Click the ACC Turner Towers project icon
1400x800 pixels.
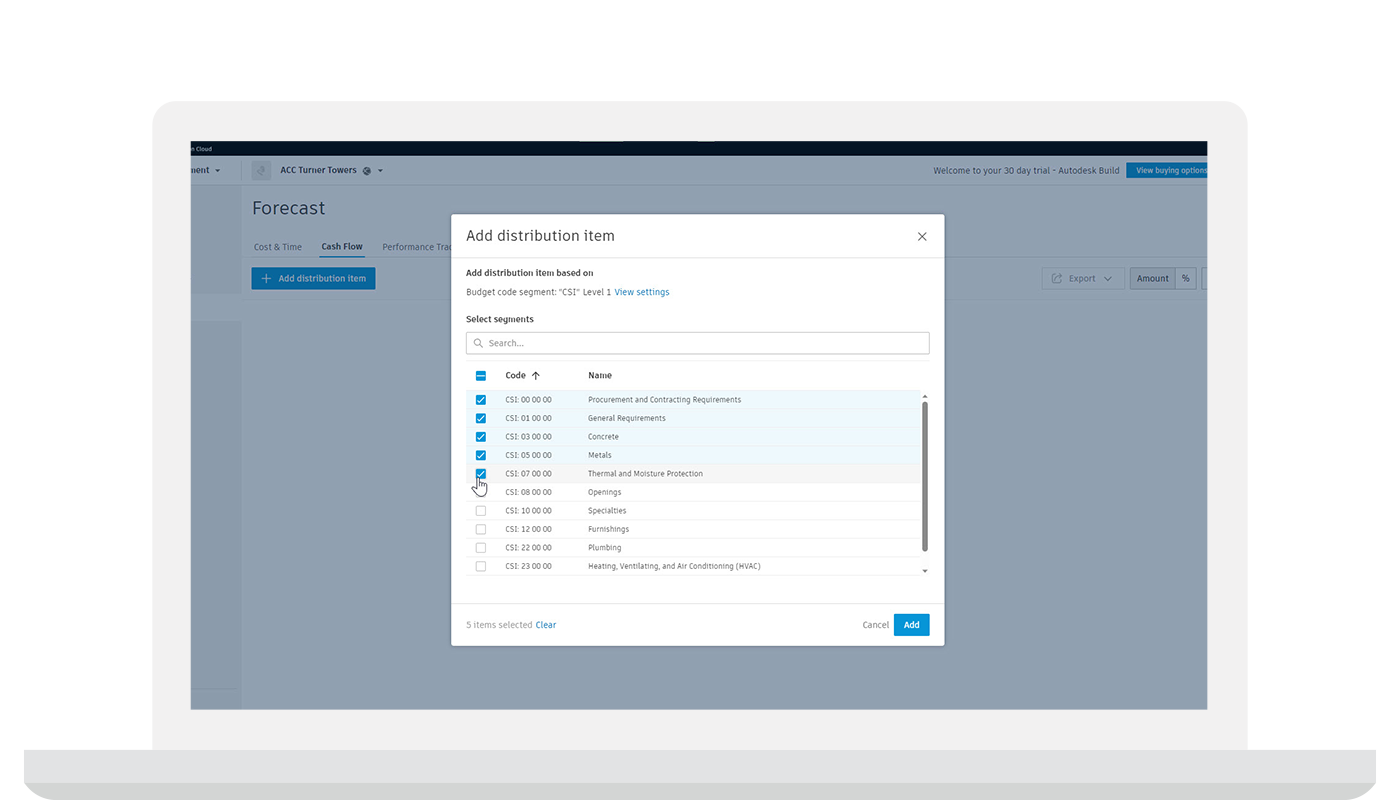(261, 170)
